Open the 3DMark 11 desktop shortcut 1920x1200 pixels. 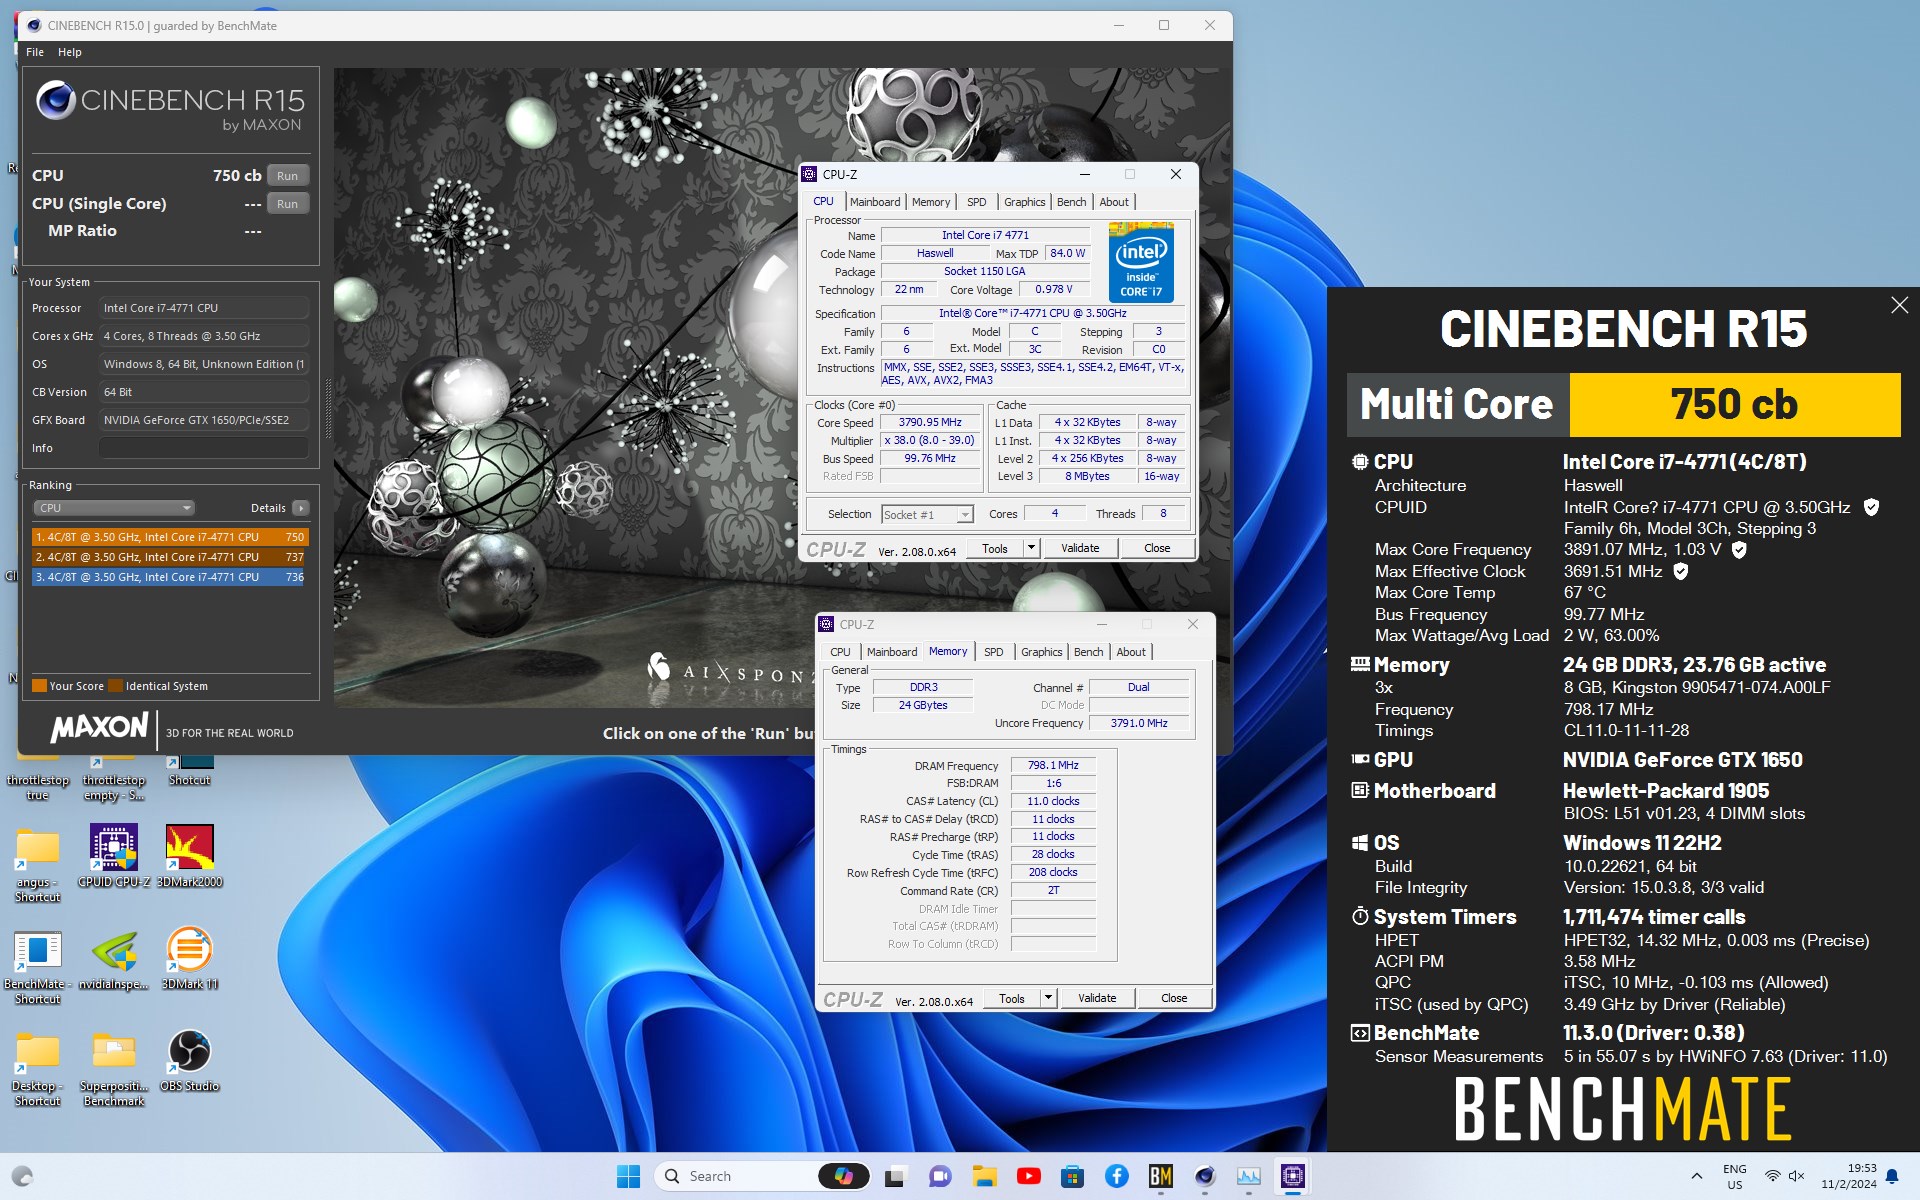click(190, 958)
